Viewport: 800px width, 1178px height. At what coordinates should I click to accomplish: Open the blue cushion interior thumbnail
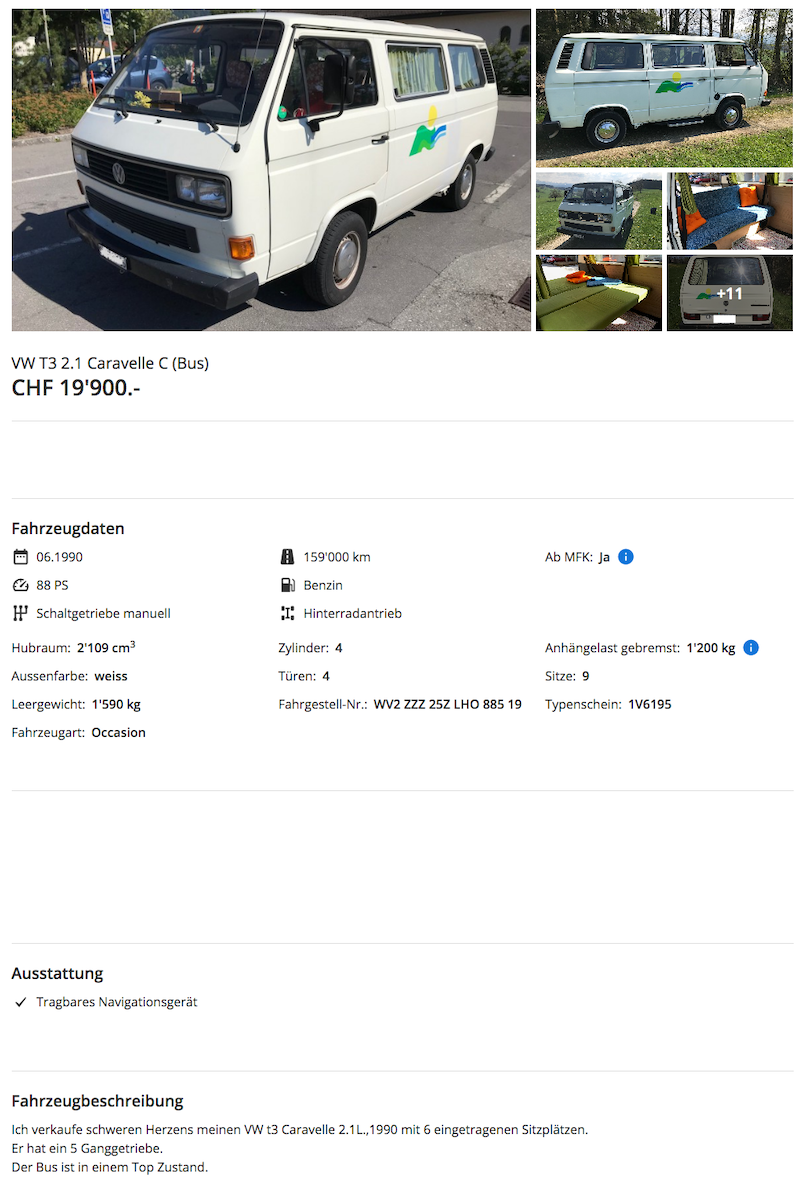coord(729,211)
